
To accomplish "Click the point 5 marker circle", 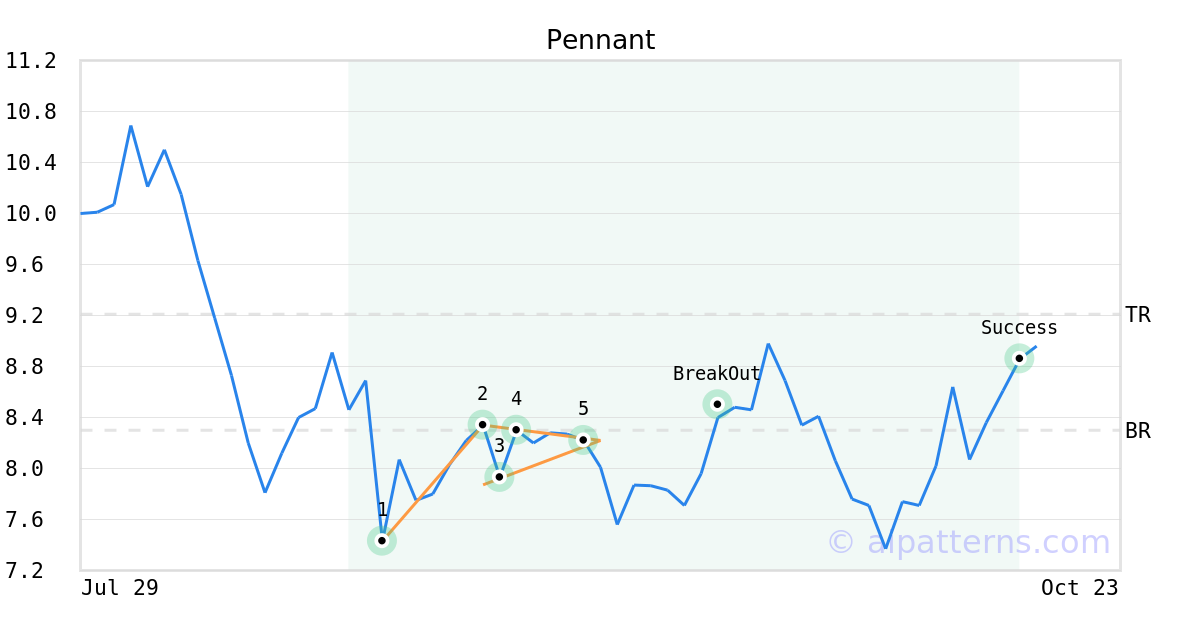I will [x=583, y=439].
